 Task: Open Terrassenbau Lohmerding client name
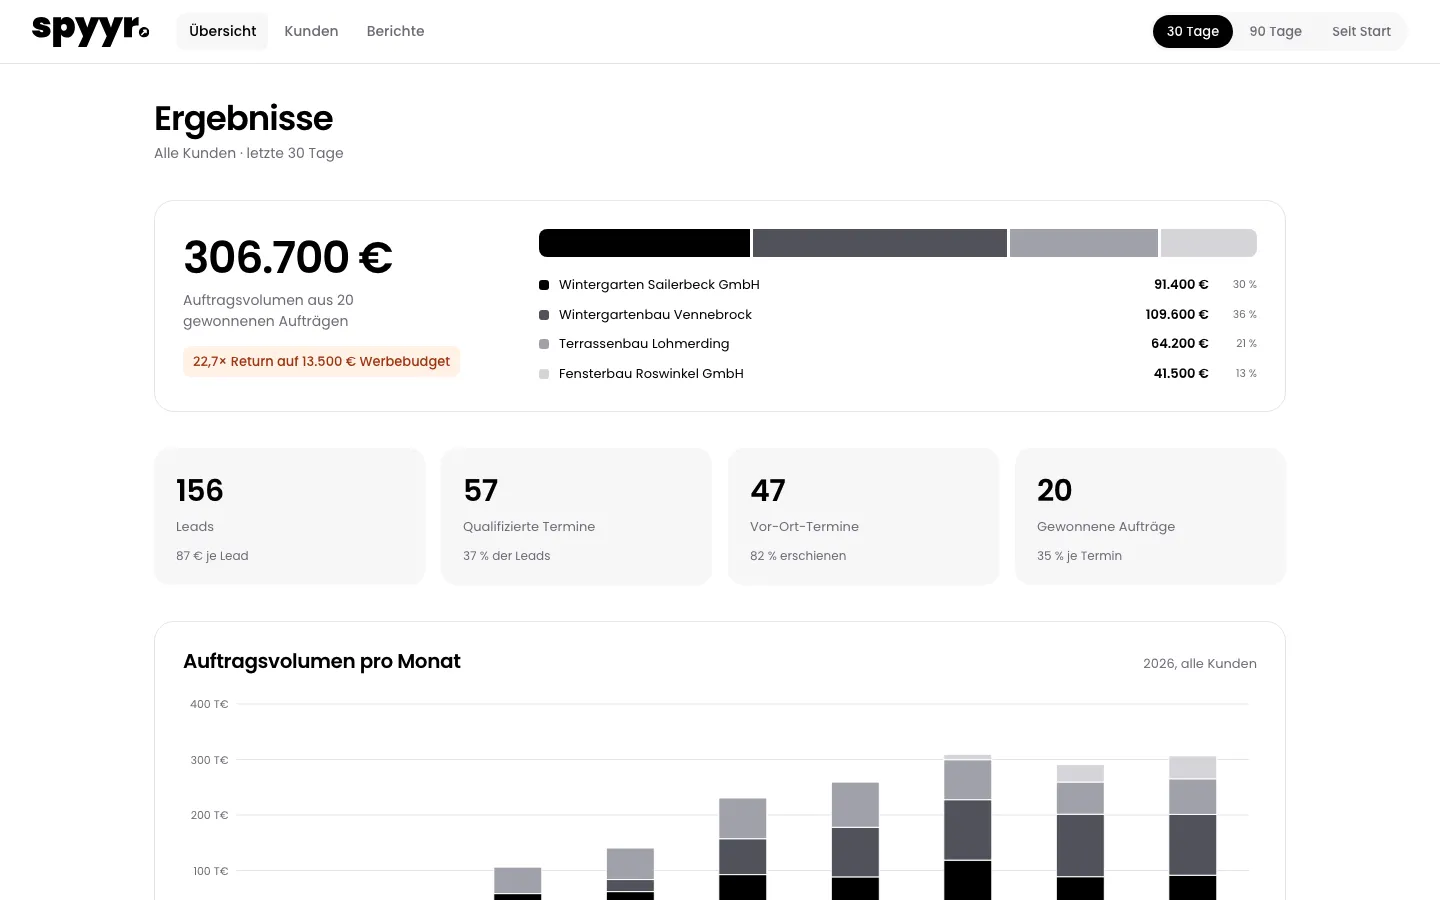(644, 344)
